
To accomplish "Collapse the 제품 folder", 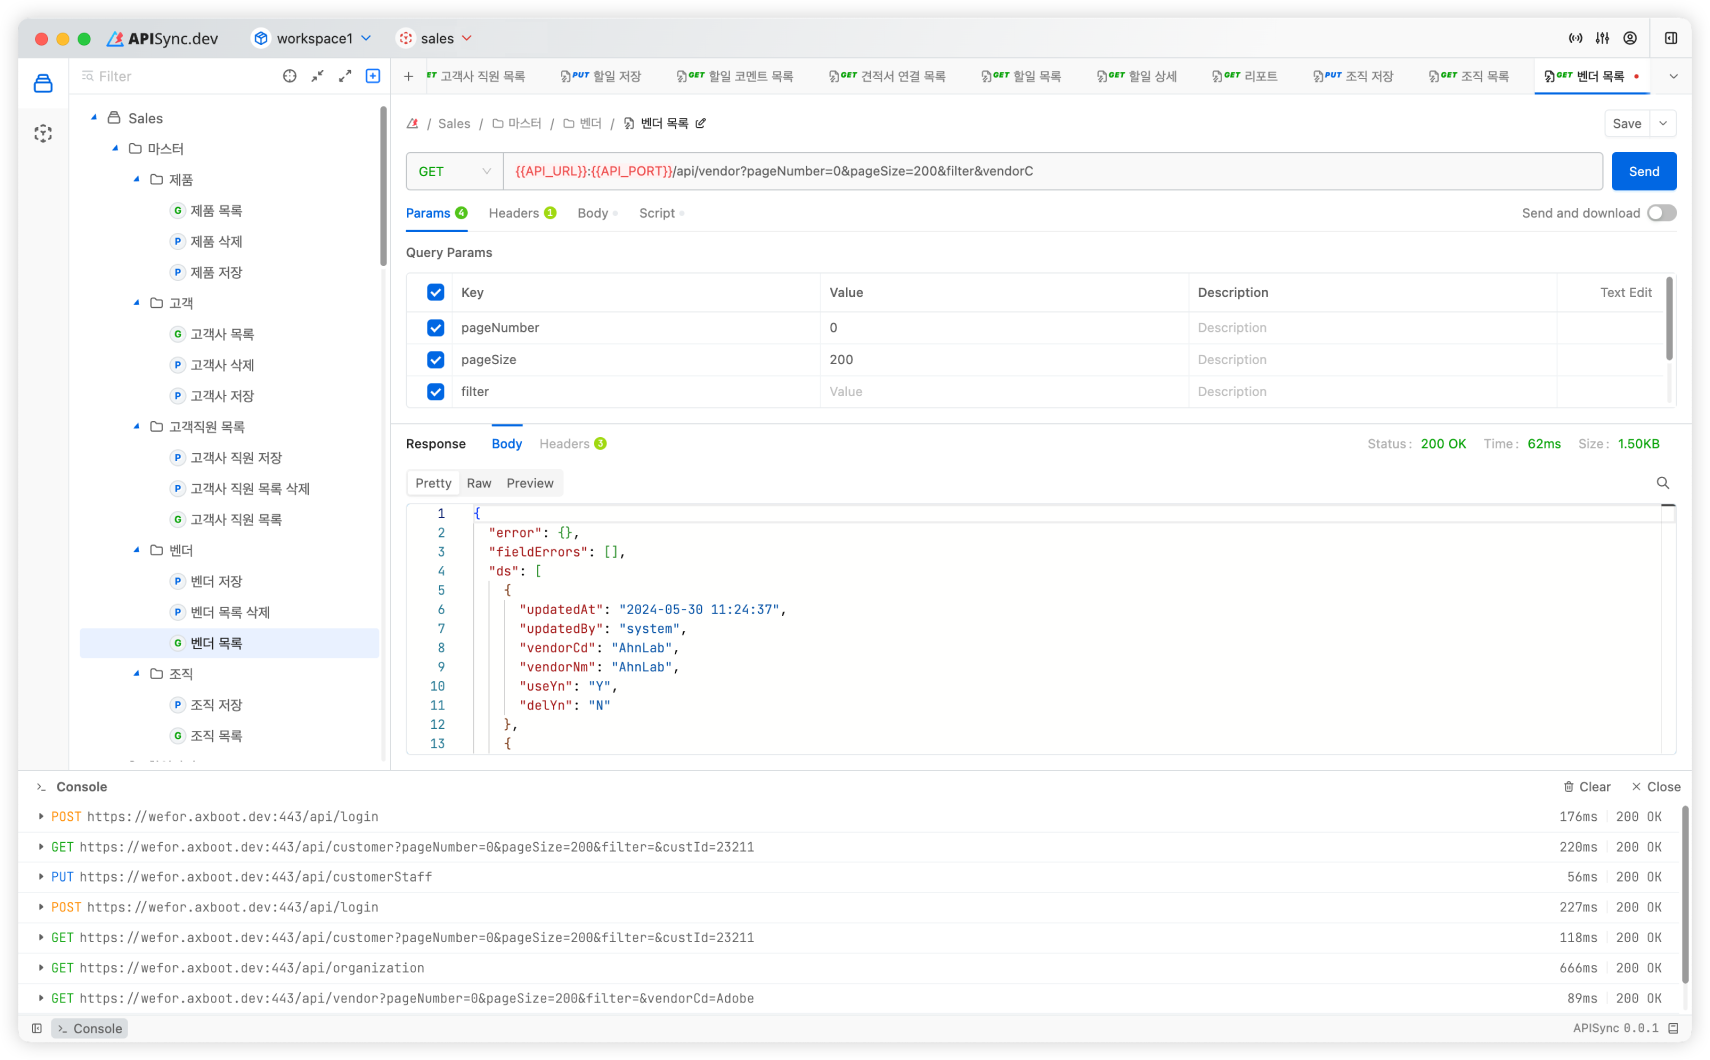I will [137, 179].
